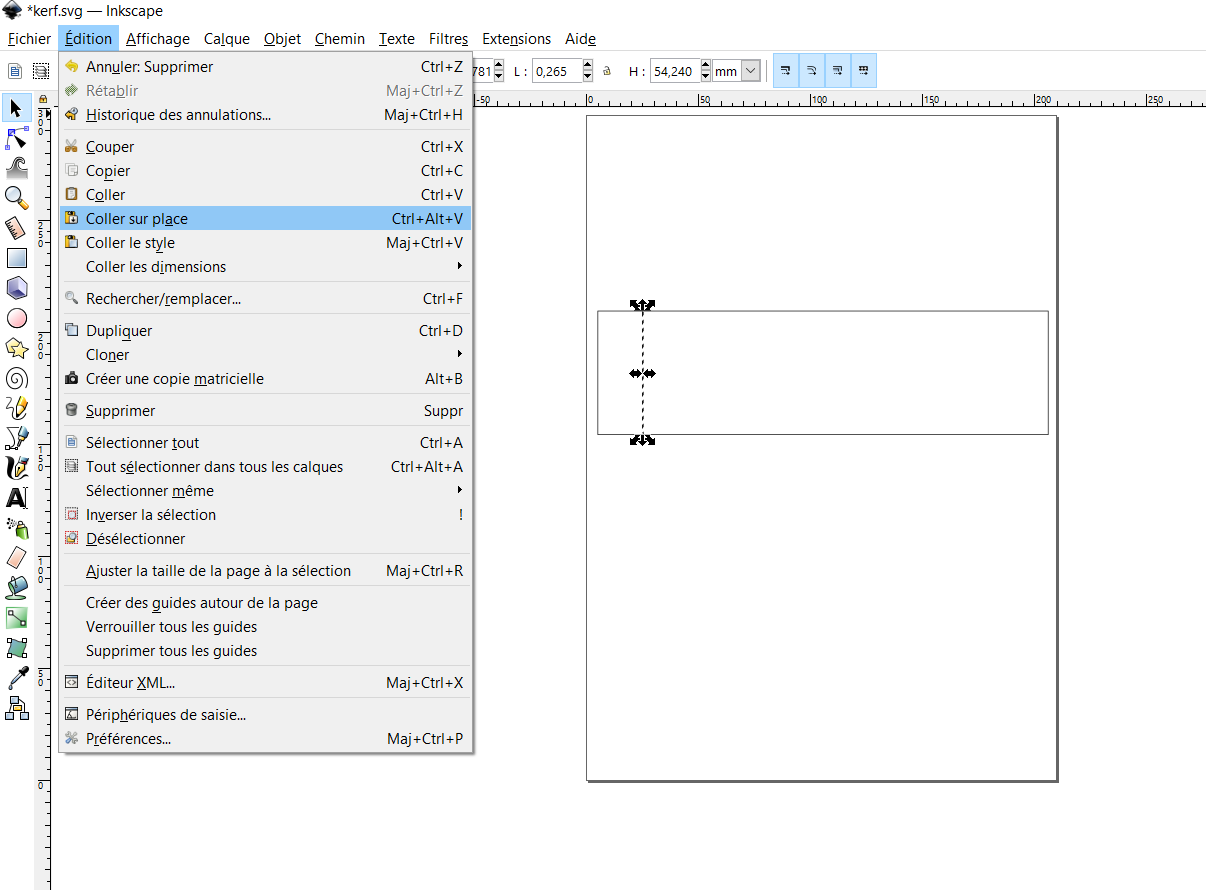Click the select-all dashed rectangle toolbar icon
This screenshot has height=890, width=1206.
point(41,71)
